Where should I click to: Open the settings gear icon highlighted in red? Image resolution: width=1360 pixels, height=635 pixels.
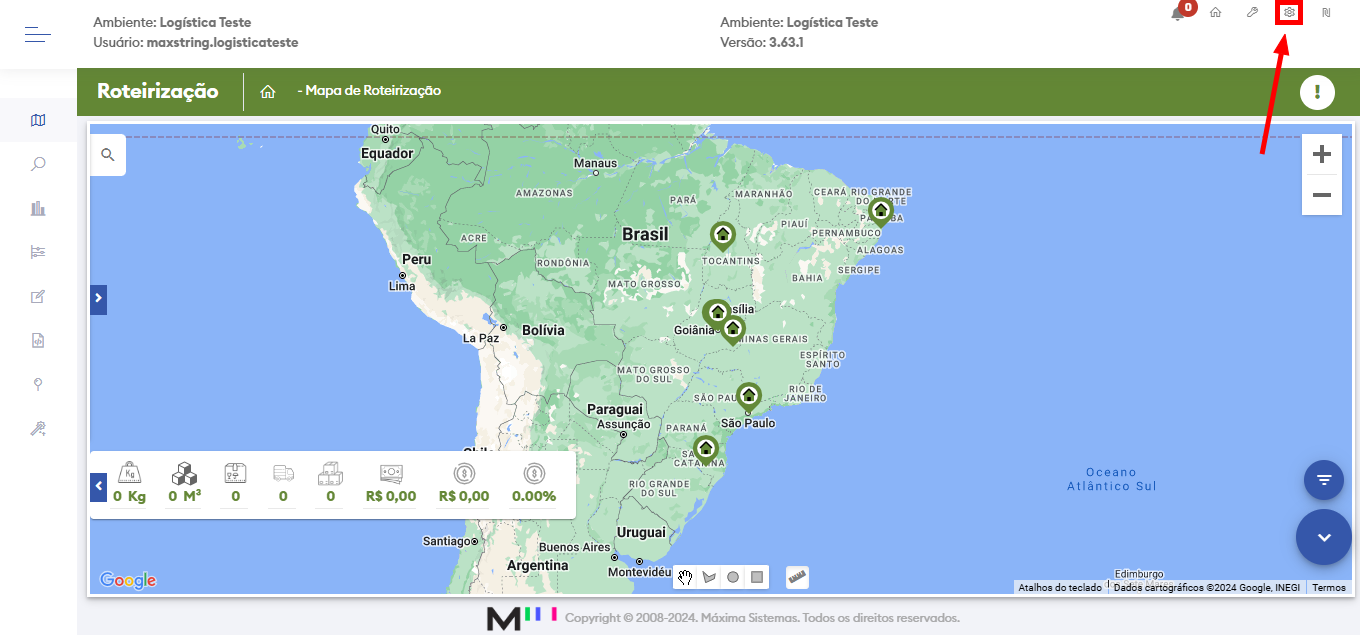(x=1288, y=13)
